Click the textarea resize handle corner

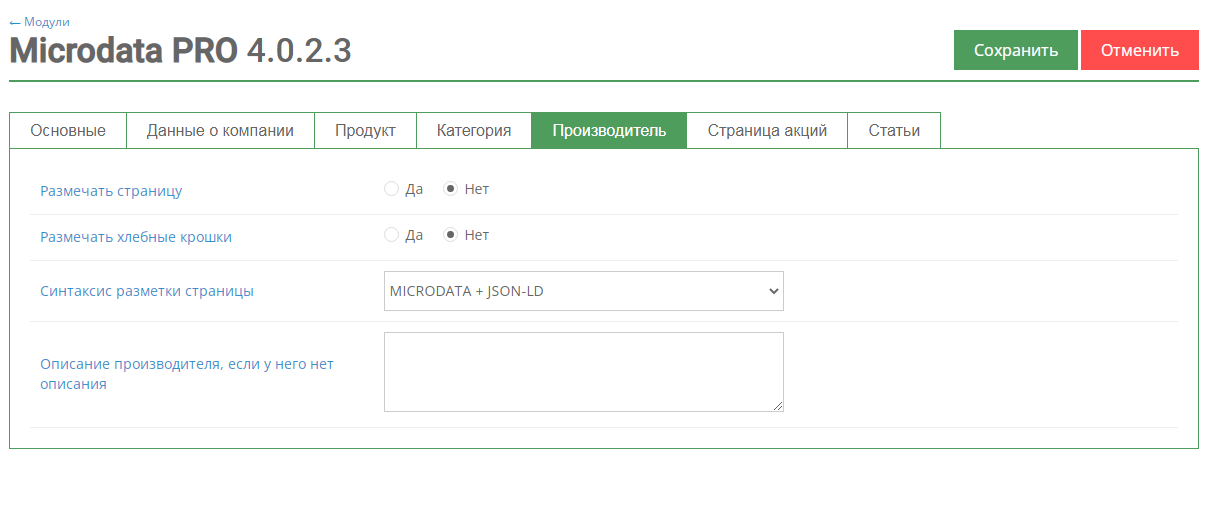point(777,405)
